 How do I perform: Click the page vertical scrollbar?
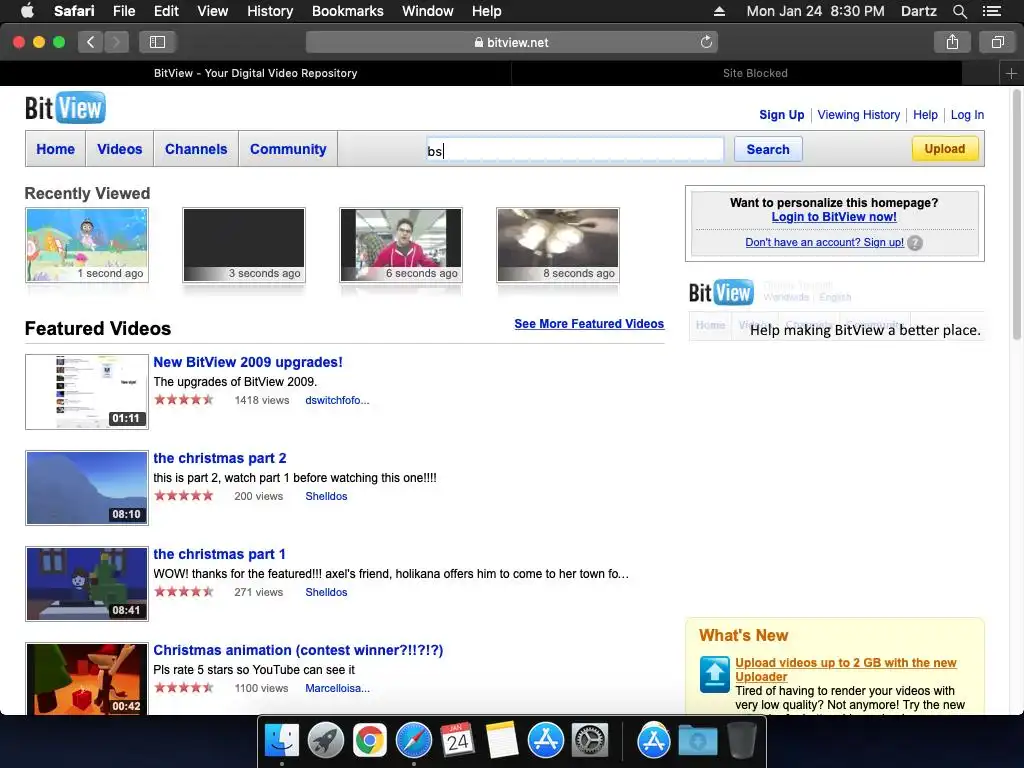(x=1017, y=216)
